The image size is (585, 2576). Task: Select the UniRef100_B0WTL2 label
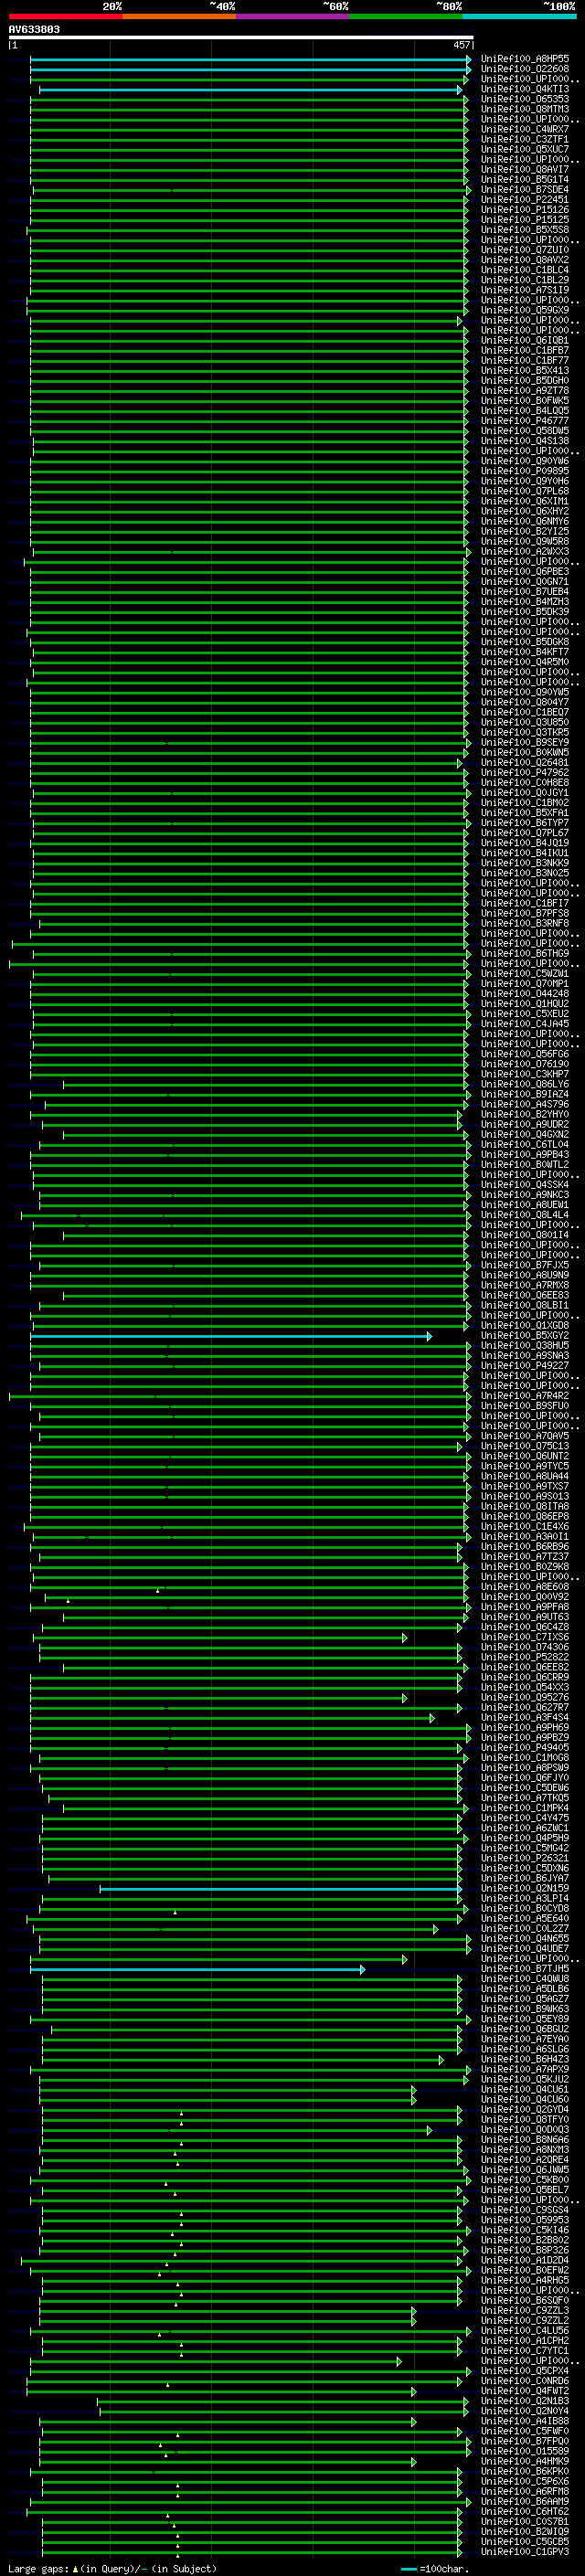pos(524,1164)
